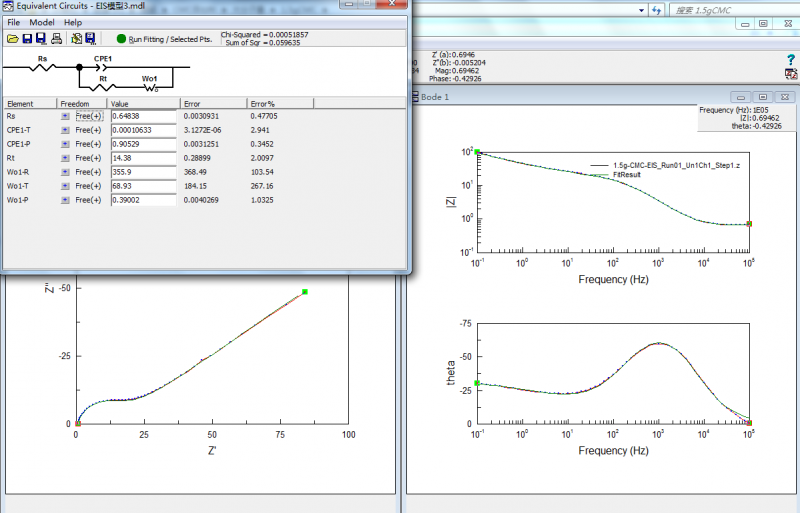Open the freedom selector for Rt
800x513 pixels.
(x=65, y=158)
